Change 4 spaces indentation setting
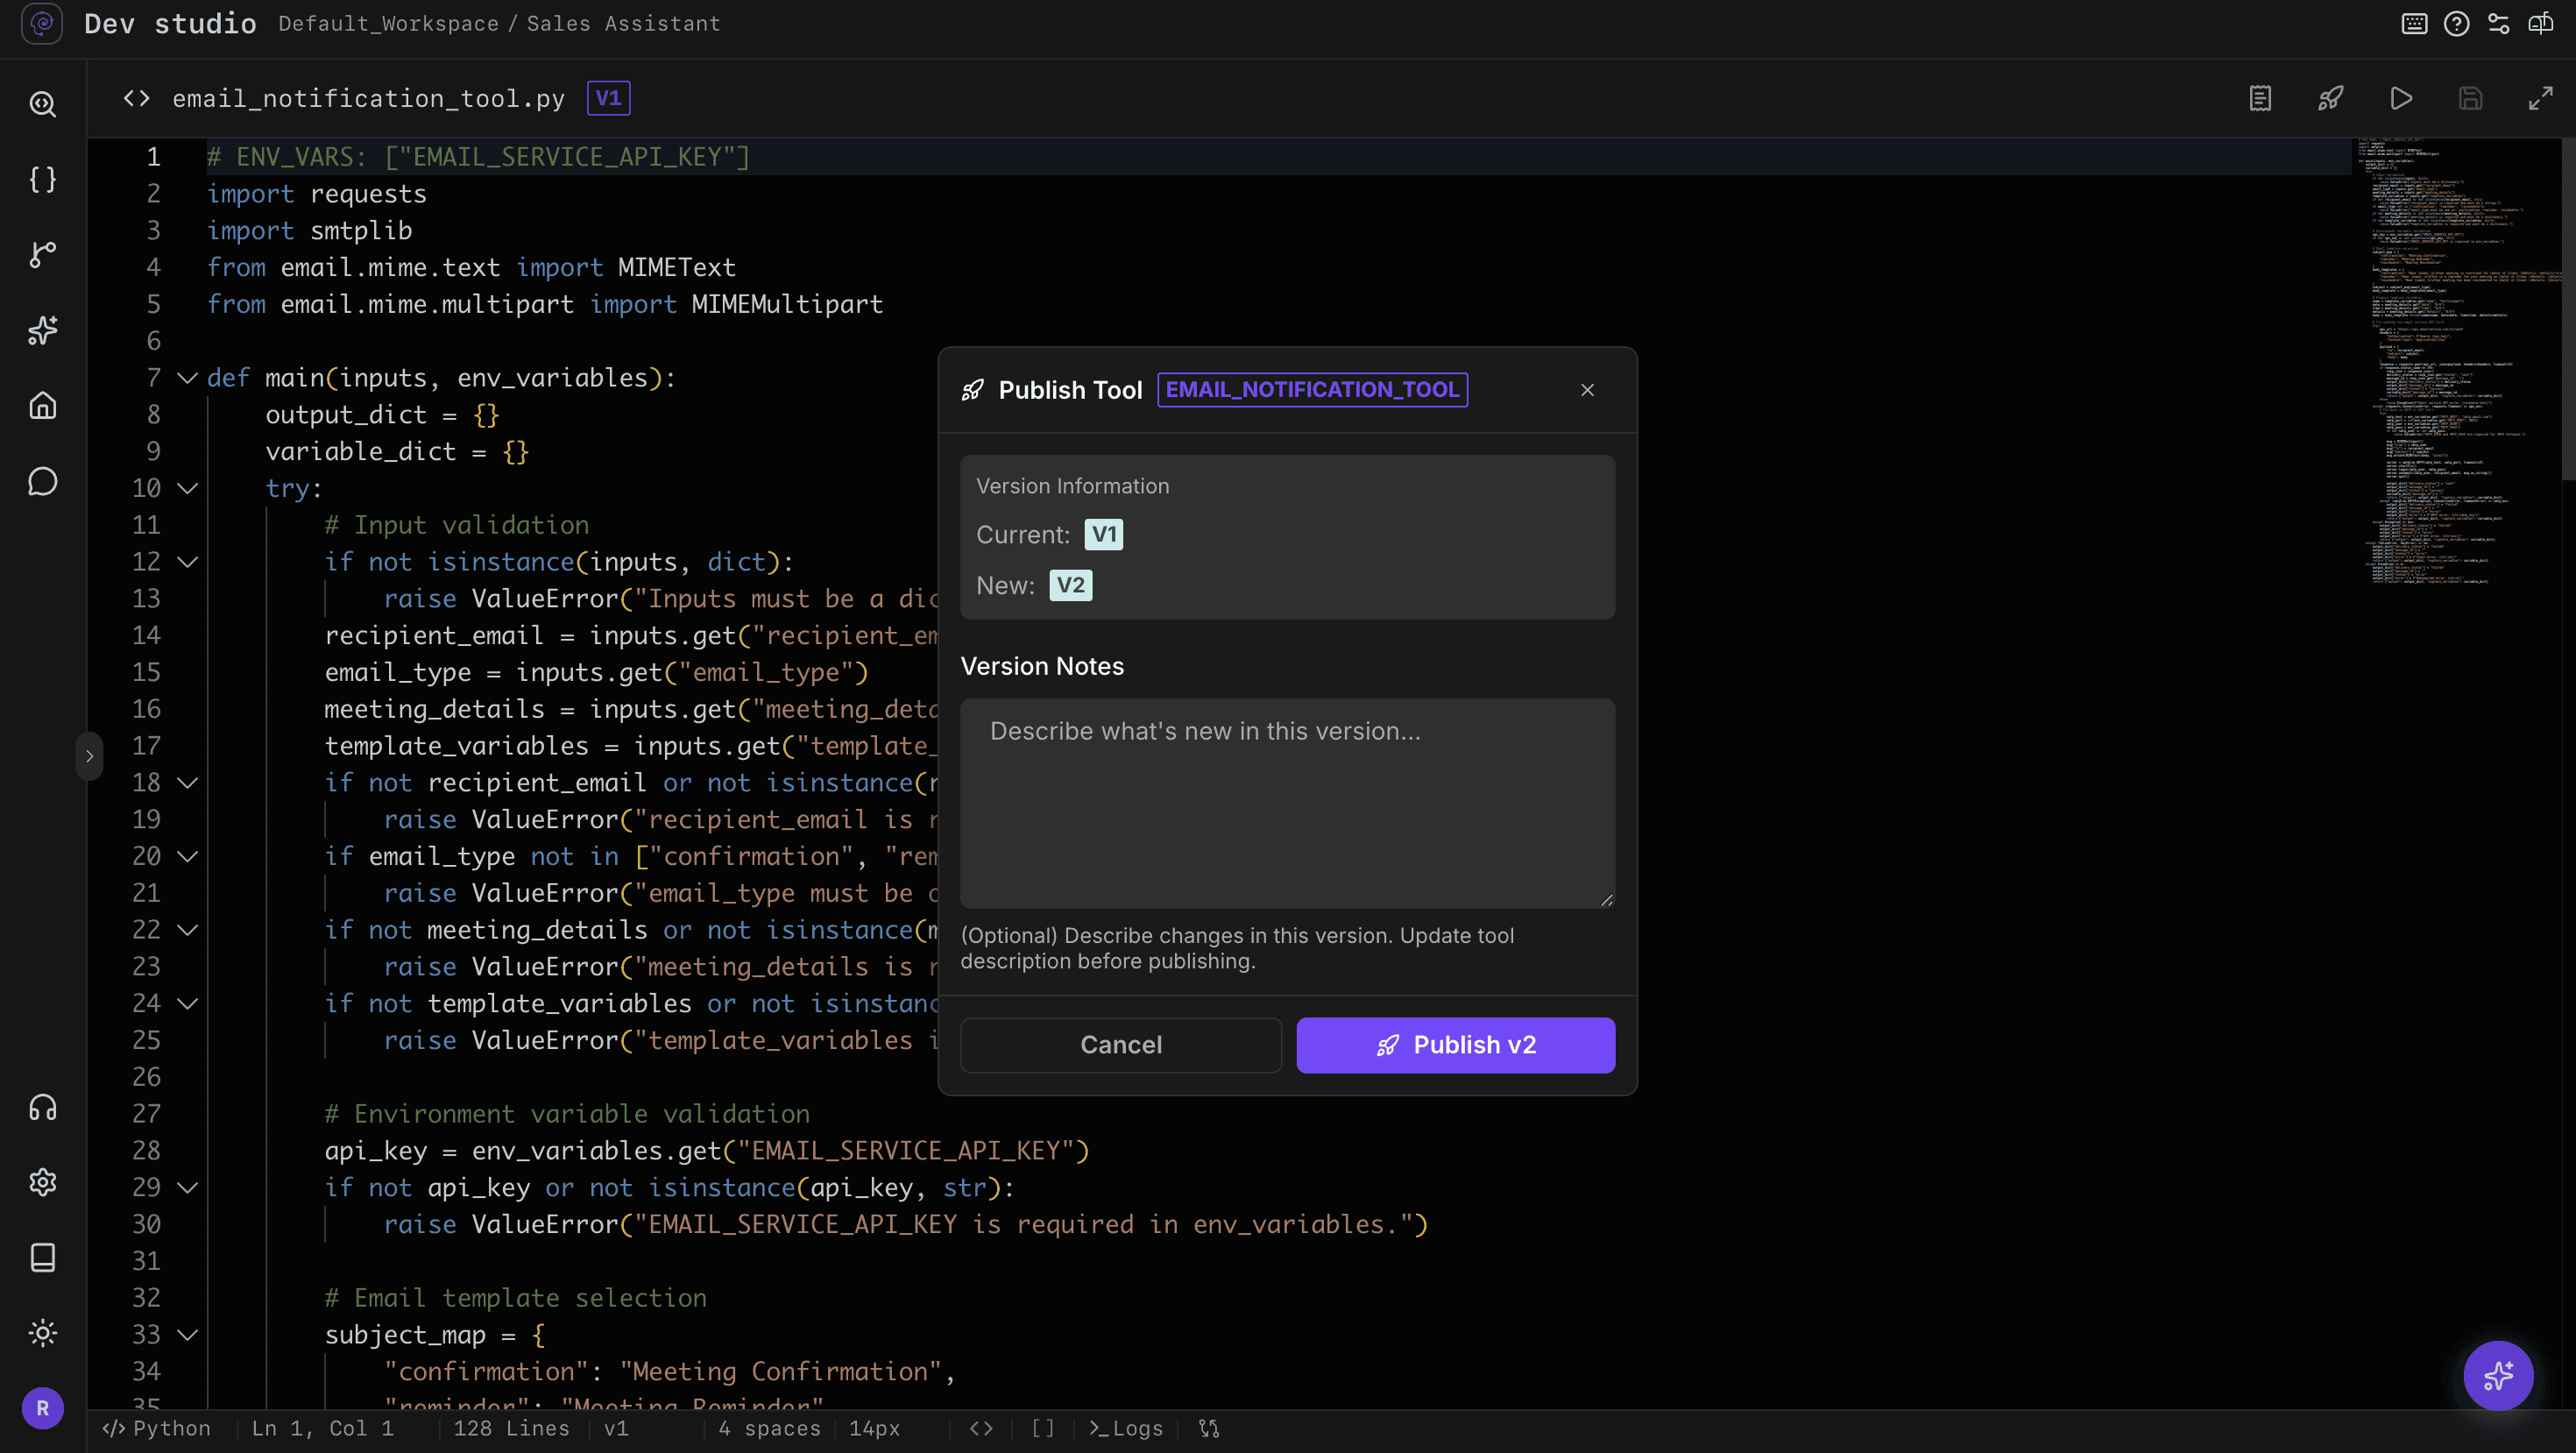Image resolution: width=2576 pixels, height=1453 pixels. pyautogui.click(x=769, y=1428)
